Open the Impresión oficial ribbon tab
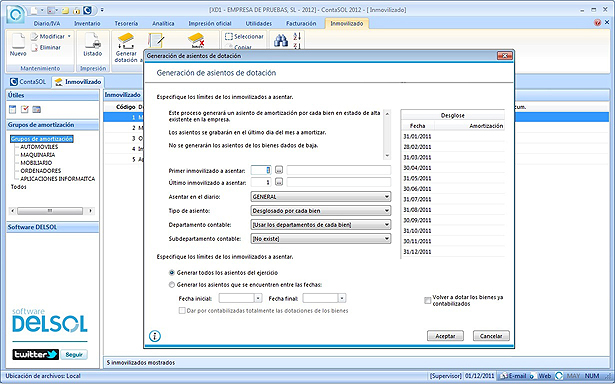 coord(210,24)
